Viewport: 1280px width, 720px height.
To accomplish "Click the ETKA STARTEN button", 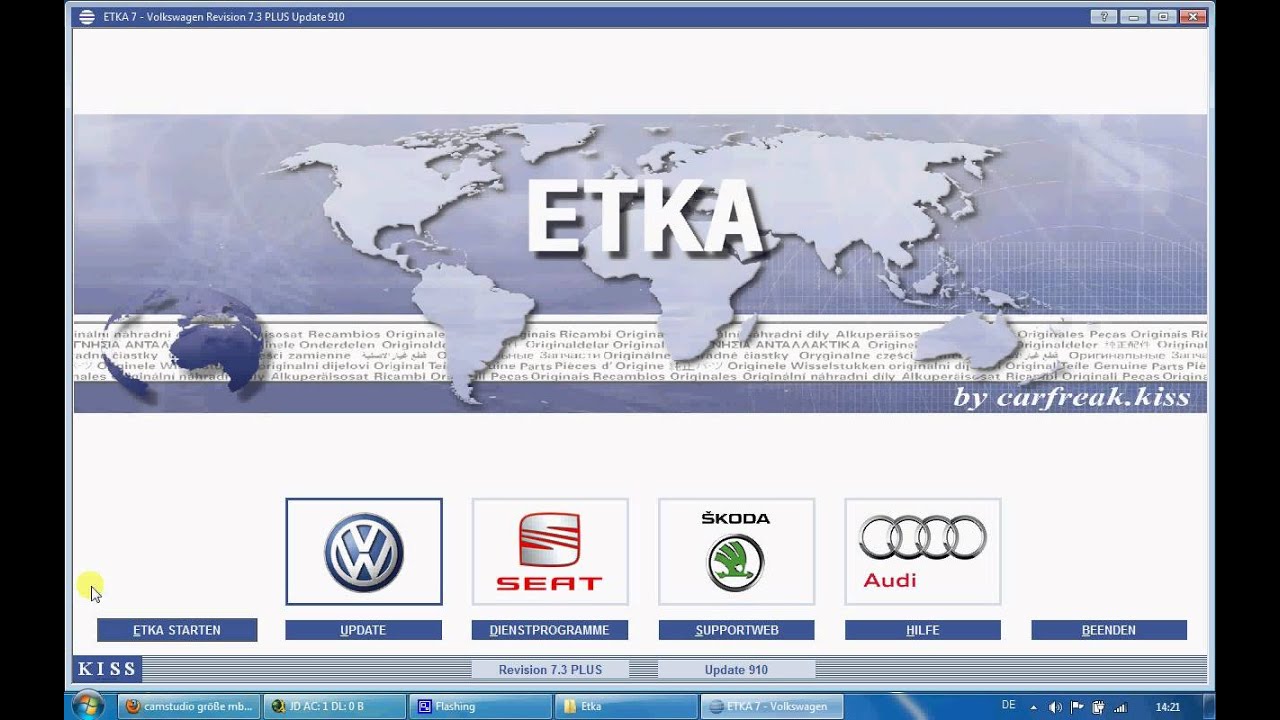I will tap(177, 630).
